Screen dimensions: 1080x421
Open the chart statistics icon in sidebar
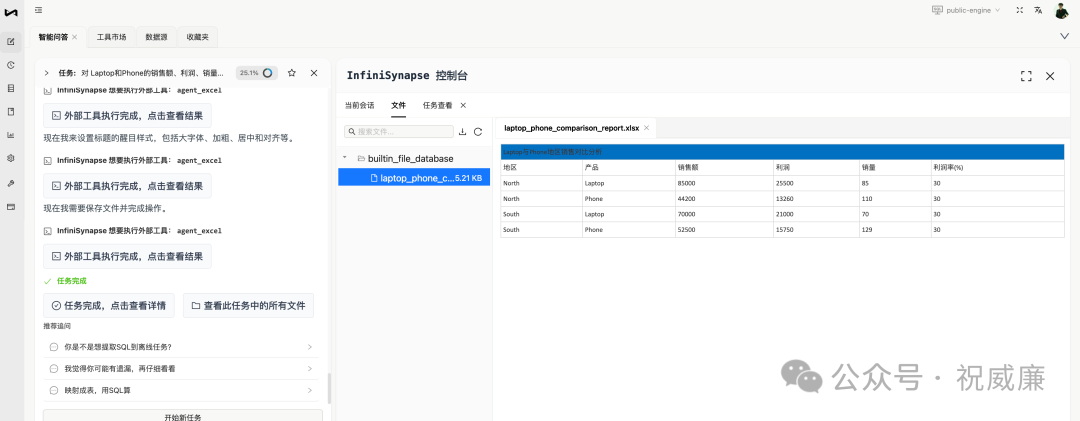[11, 135]
